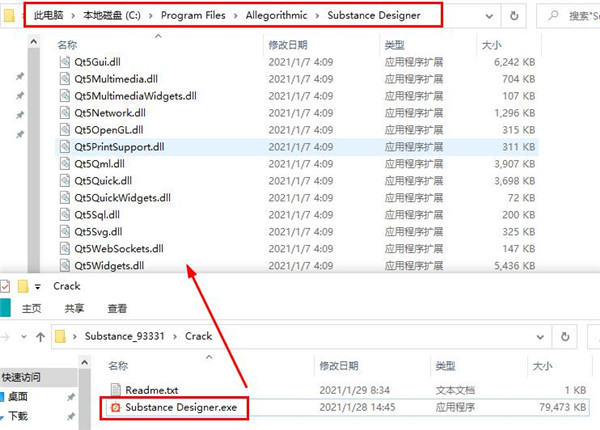
Task: Go up one level in Crack window
Action: (40, 337)
